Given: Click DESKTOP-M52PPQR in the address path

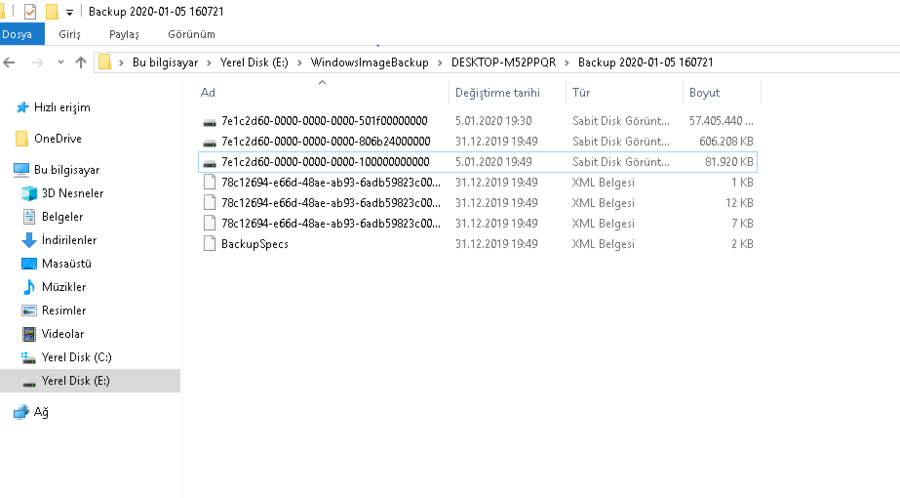Looking at the screenshot, I should 503,63.
